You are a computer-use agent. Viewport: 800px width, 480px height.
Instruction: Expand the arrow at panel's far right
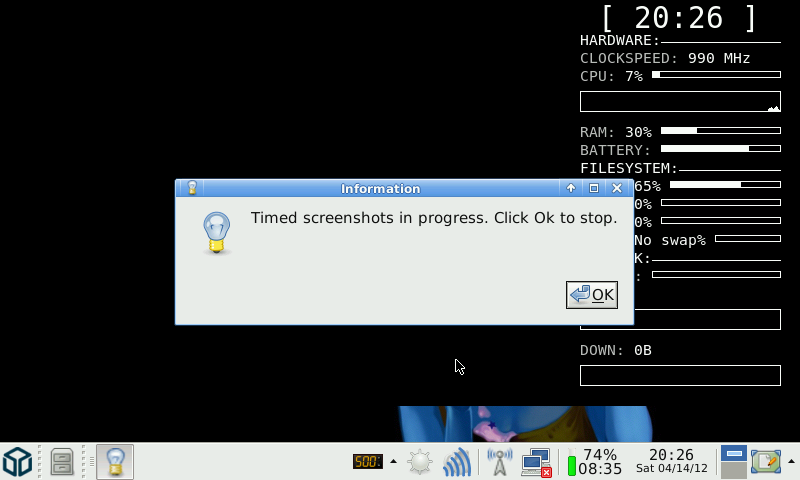click(x=791, y=462)
